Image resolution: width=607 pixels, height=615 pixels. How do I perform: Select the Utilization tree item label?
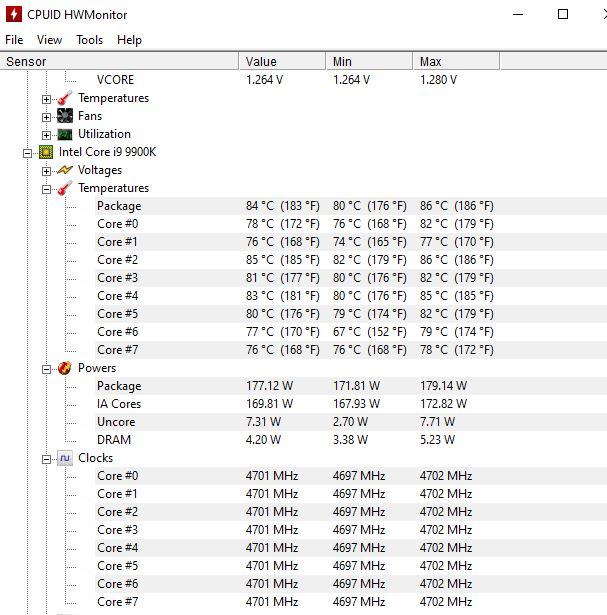(104, 134)
